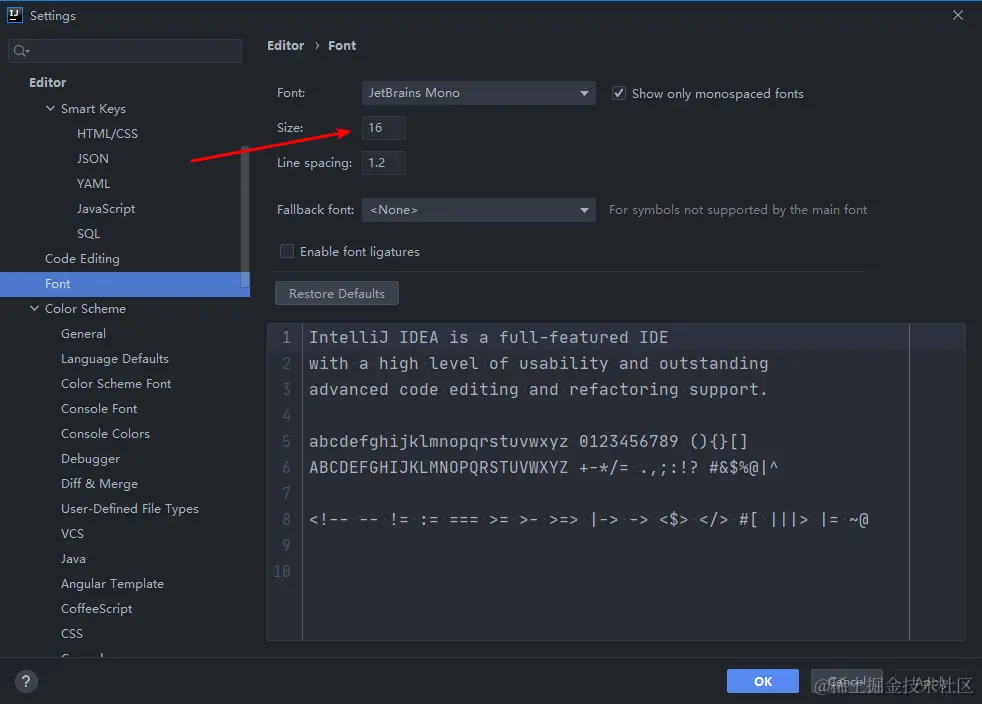Open the Font dropdown showing JetBrains Mono
The image size is (982, 704).
click(478, 93)
